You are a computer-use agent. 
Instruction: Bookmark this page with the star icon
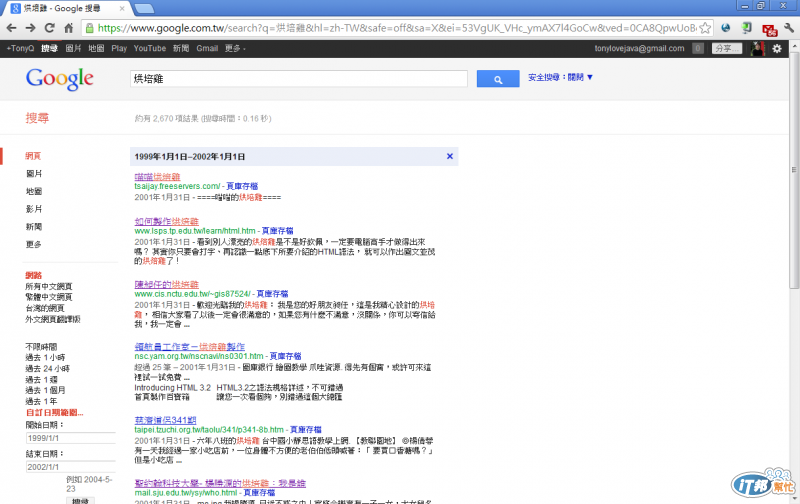coord(705,28)
